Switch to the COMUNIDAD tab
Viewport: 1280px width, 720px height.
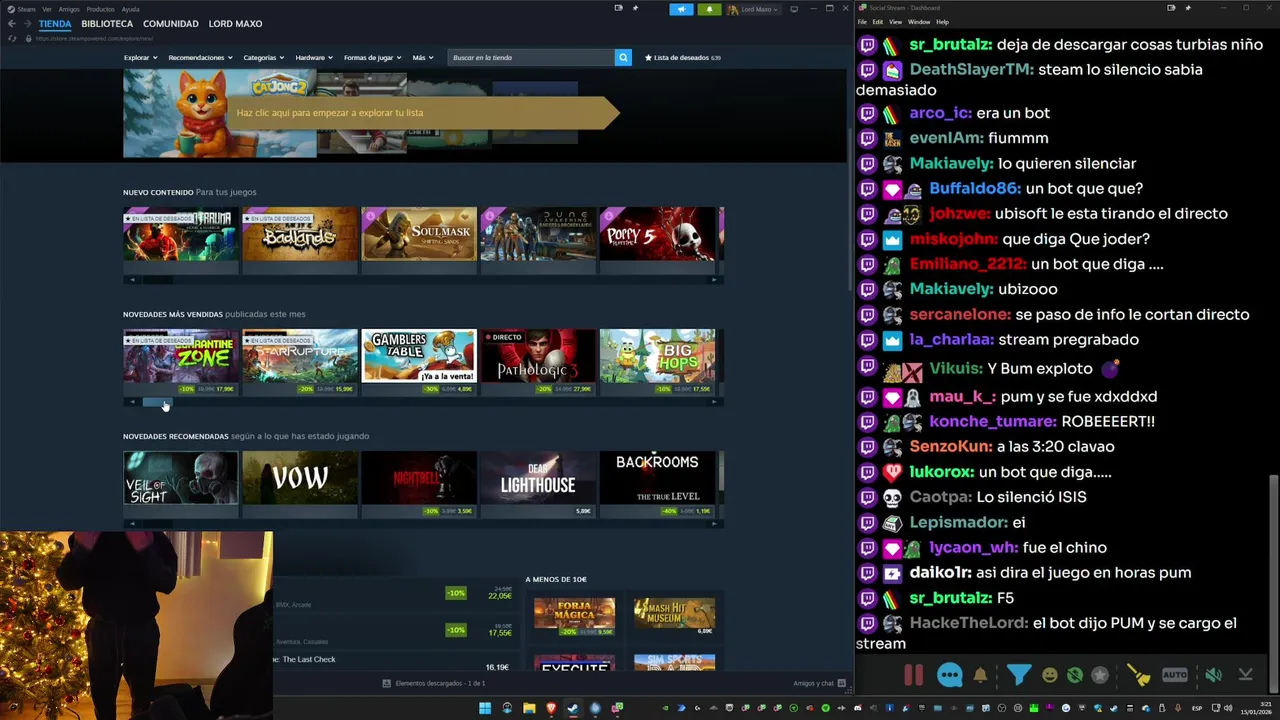(x=171, y=24)
